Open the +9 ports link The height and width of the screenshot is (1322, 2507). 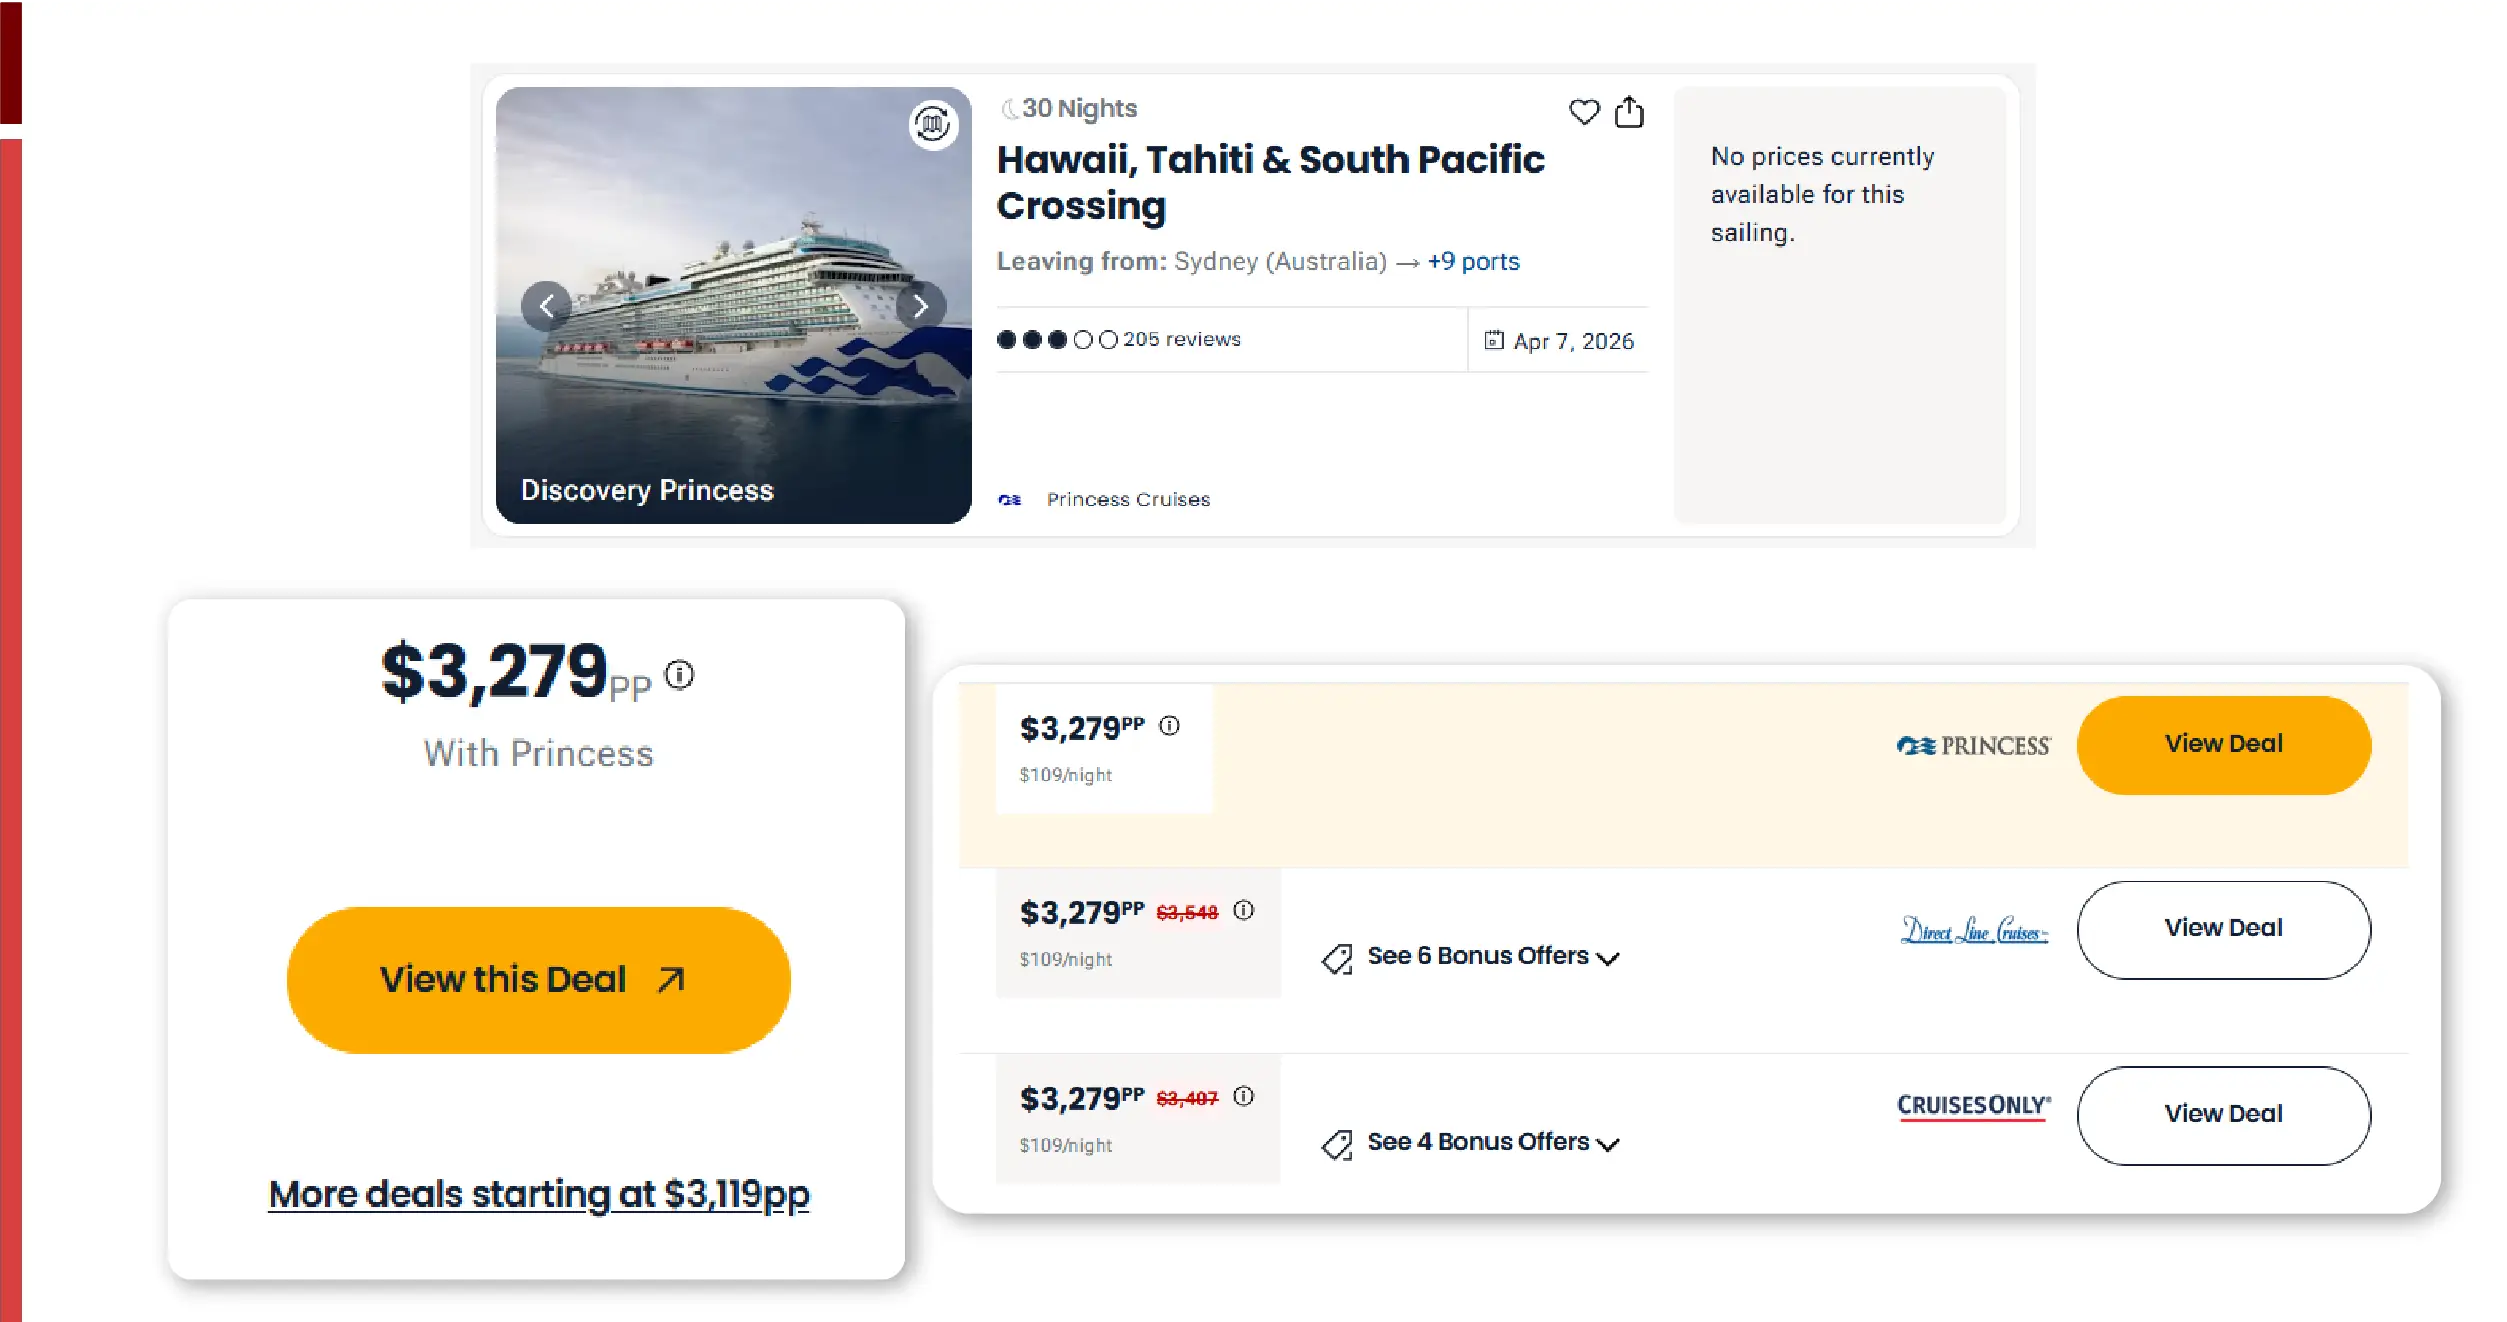pyautogui.click(x=1473, y=262)
